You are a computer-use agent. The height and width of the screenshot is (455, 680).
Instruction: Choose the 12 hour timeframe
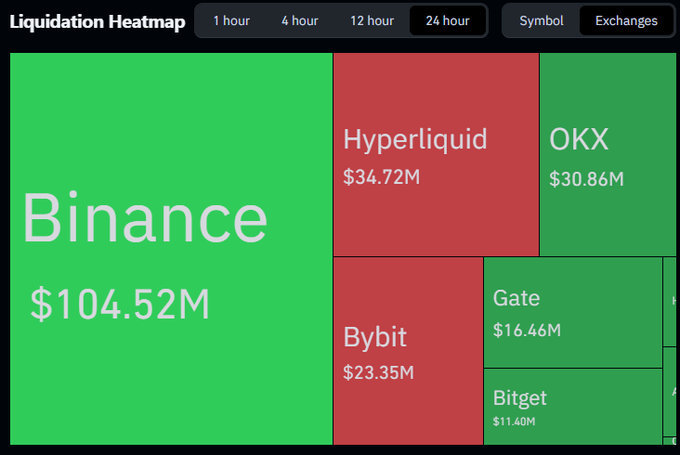(x=372, y=21)
